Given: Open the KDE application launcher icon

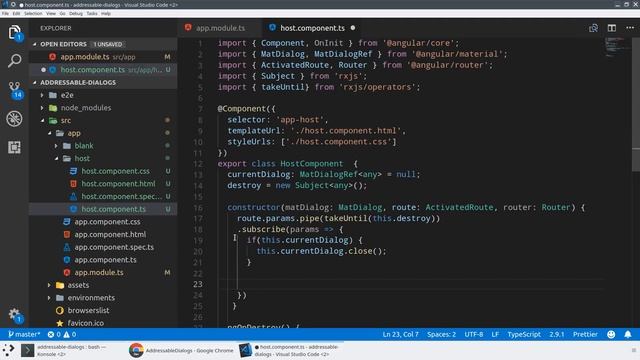Looking at the screenshot, I should (x=8, y=350).
